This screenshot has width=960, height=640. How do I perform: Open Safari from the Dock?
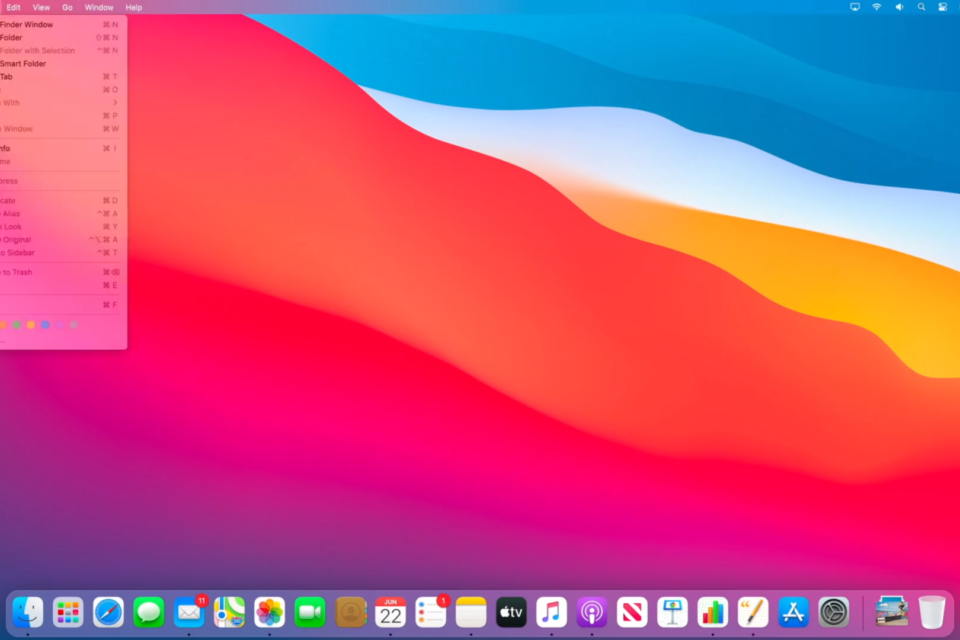click(108, 611)
